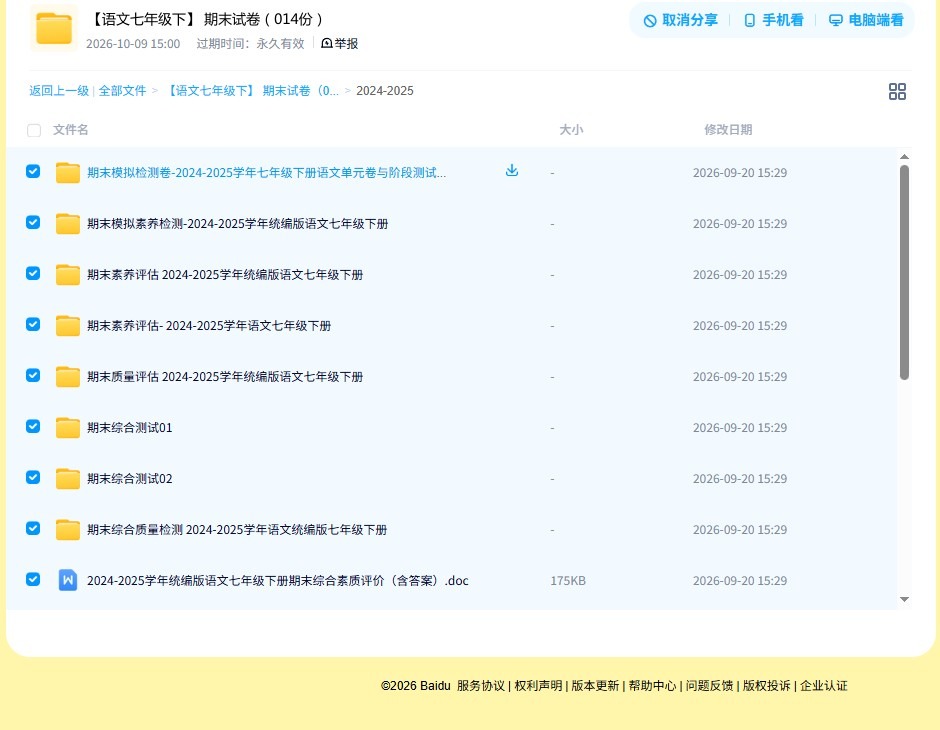Uncheck the 期末质量评估 folder checkbox

click(33, 375)
